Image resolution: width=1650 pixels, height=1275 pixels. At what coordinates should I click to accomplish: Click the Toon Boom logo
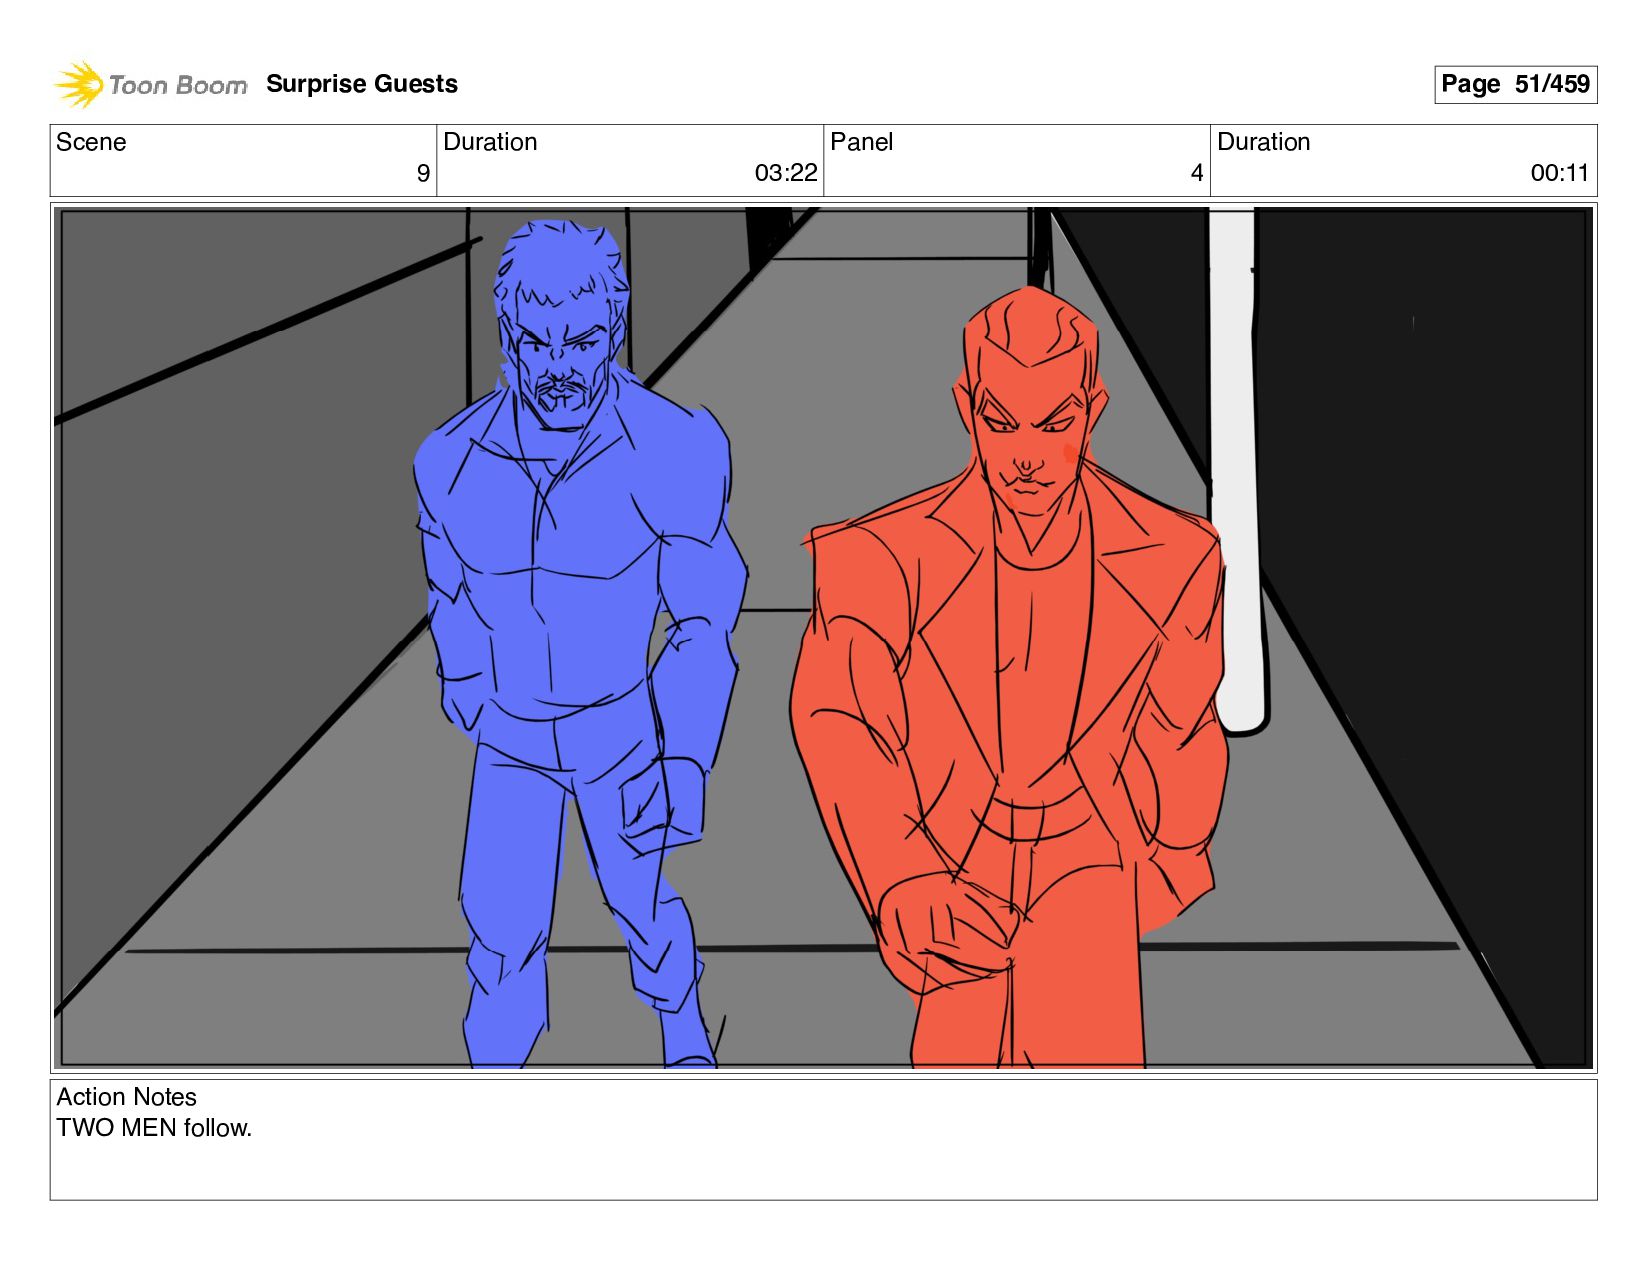click(x=150, y=85)
